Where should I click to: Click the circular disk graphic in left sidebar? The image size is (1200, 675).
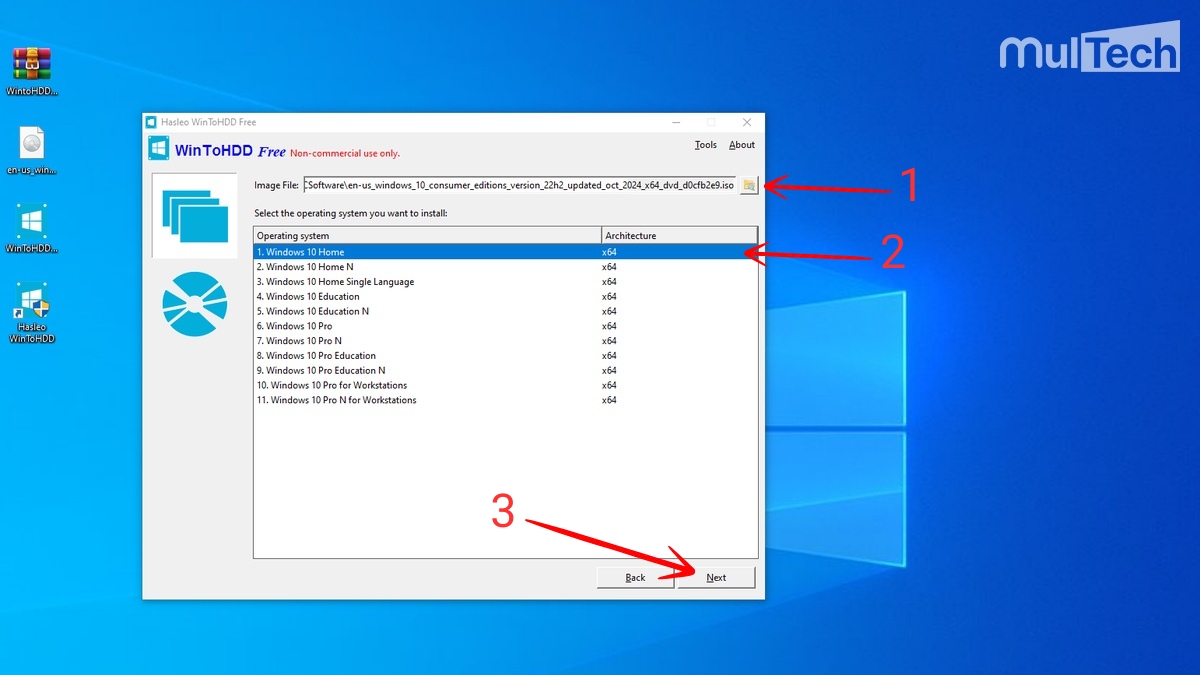point(194,305)
